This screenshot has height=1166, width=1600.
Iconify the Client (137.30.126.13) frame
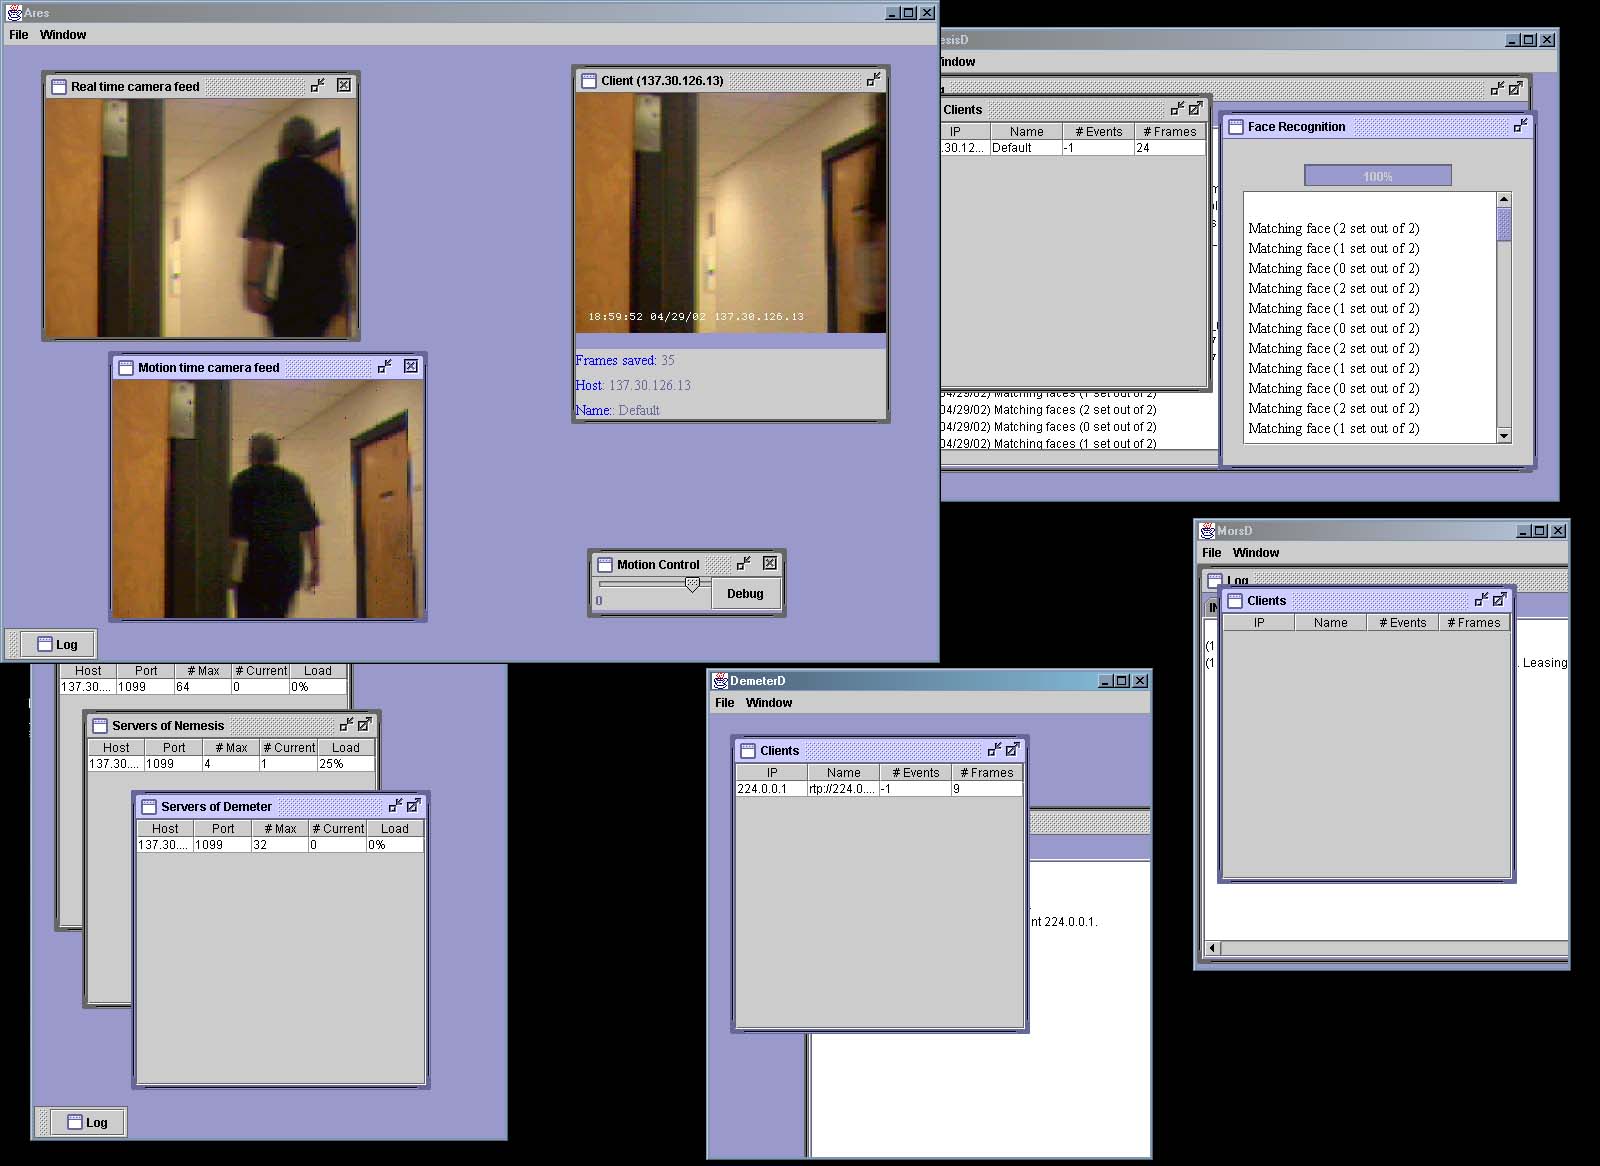(874, 79)
